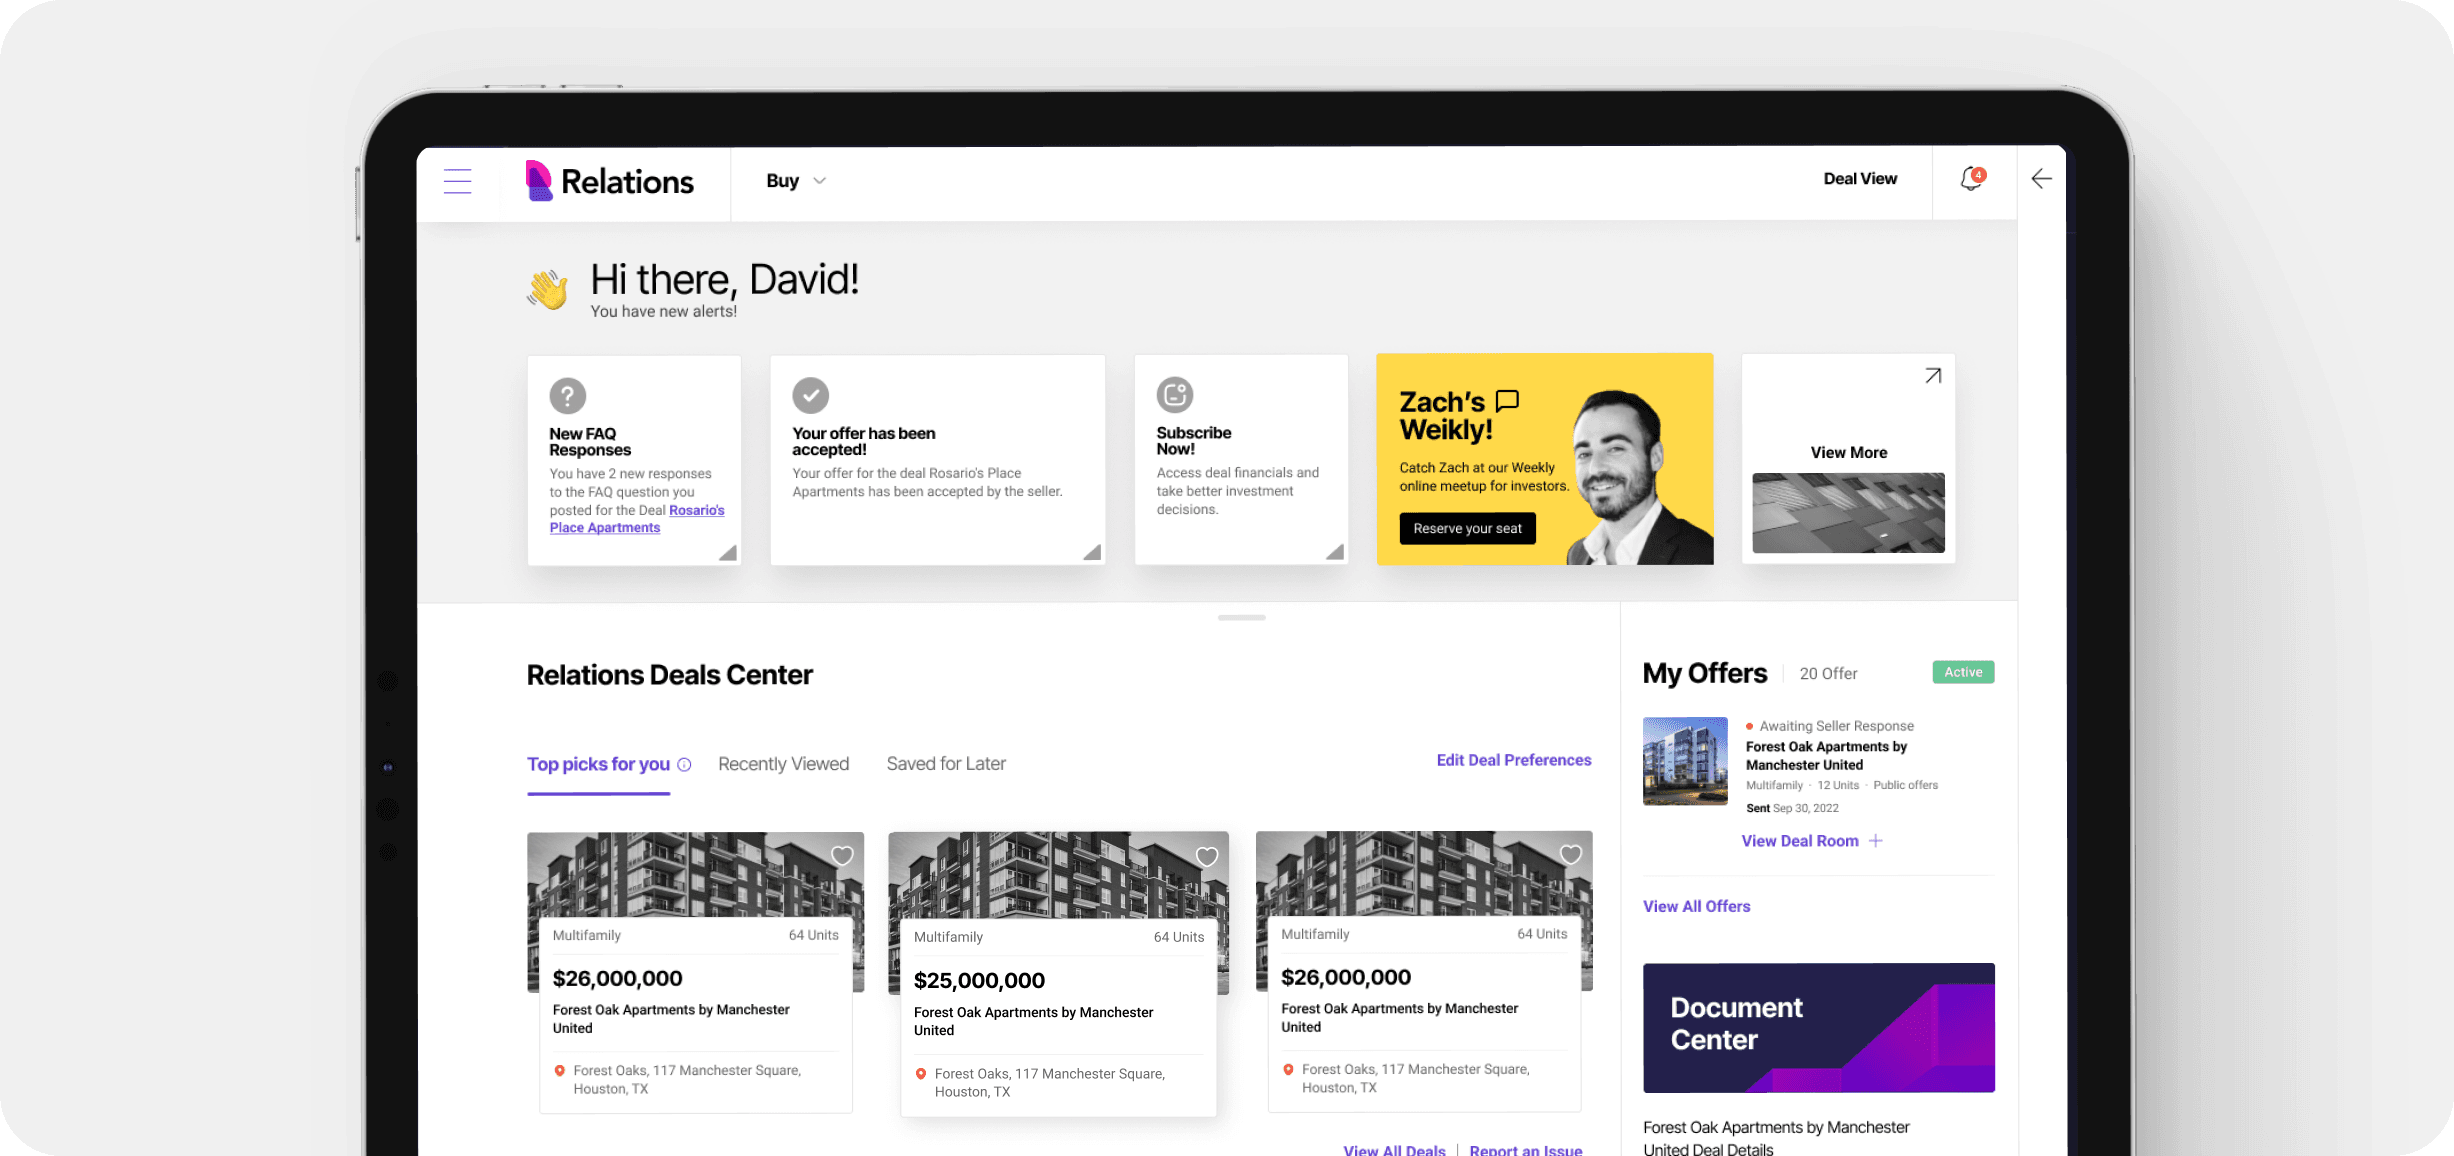This screenshot has height=1156, width=2454.
Task: Click the back arrow icon
Action: 2042,179
